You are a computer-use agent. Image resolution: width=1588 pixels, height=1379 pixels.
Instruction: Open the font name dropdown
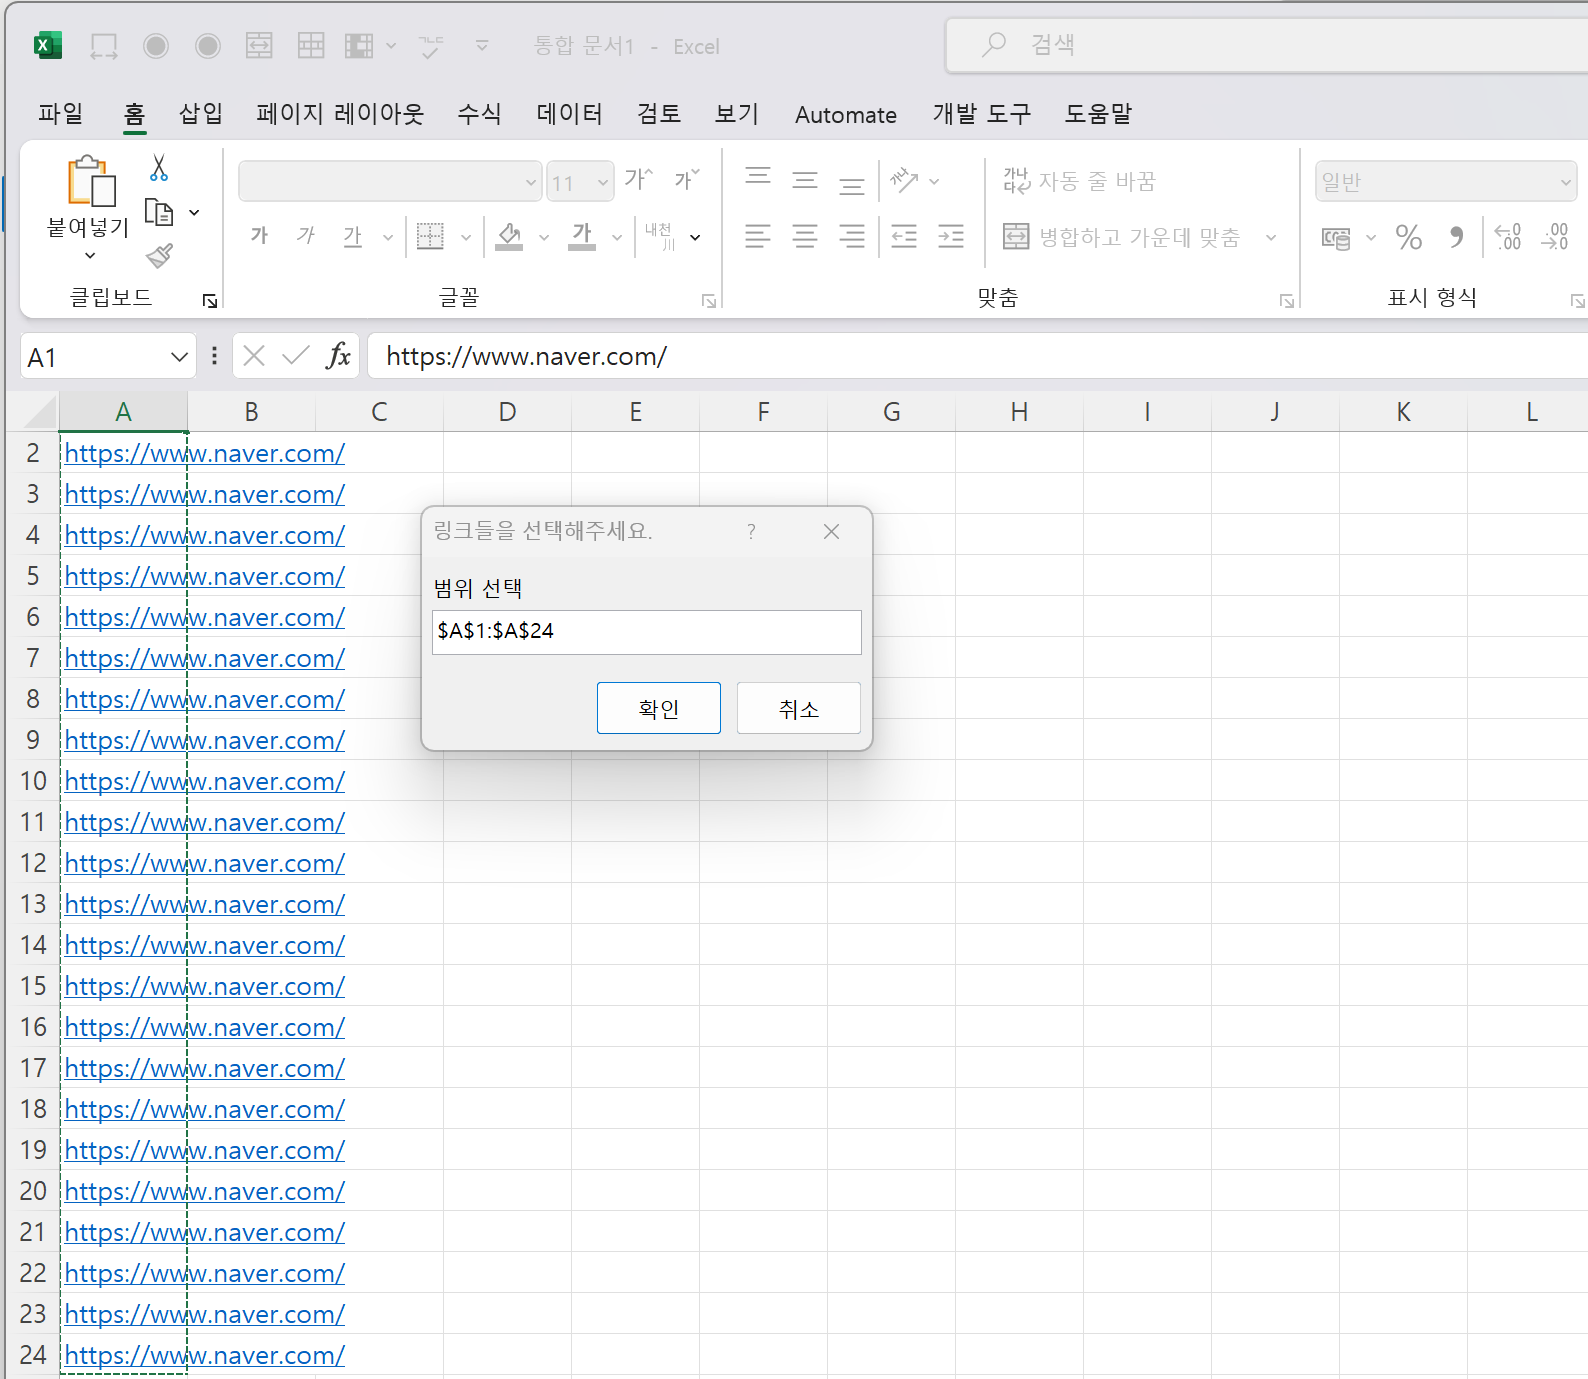[x=531, y=182]
